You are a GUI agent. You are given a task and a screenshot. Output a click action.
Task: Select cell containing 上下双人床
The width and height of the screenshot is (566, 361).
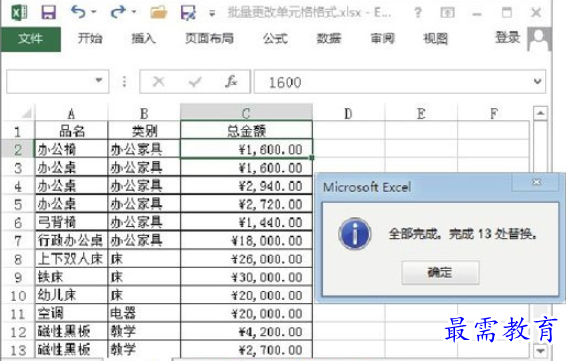pos(71,258)
